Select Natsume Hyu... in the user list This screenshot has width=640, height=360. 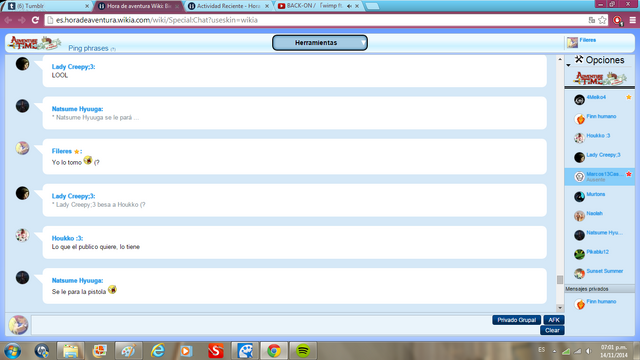click(604, 233)
